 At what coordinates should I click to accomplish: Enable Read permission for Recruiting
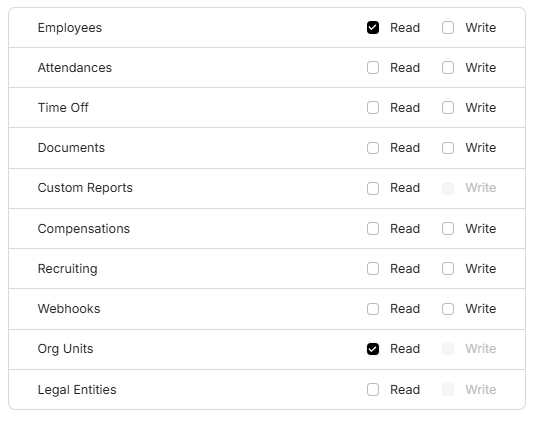[x=373, y=269]
